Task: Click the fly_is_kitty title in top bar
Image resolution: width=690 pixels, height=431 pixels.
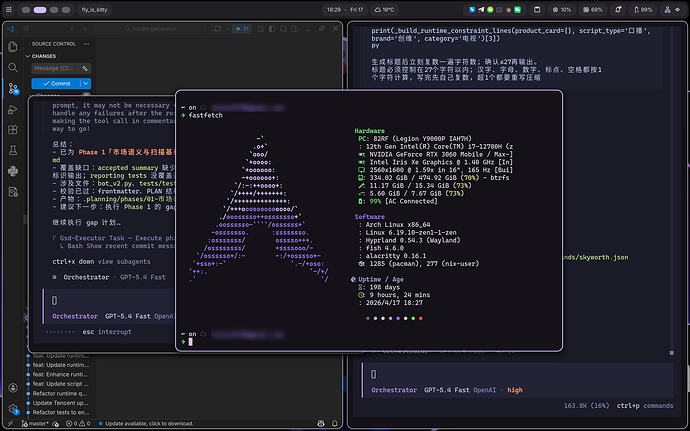Action: click(x=94, y=9)
